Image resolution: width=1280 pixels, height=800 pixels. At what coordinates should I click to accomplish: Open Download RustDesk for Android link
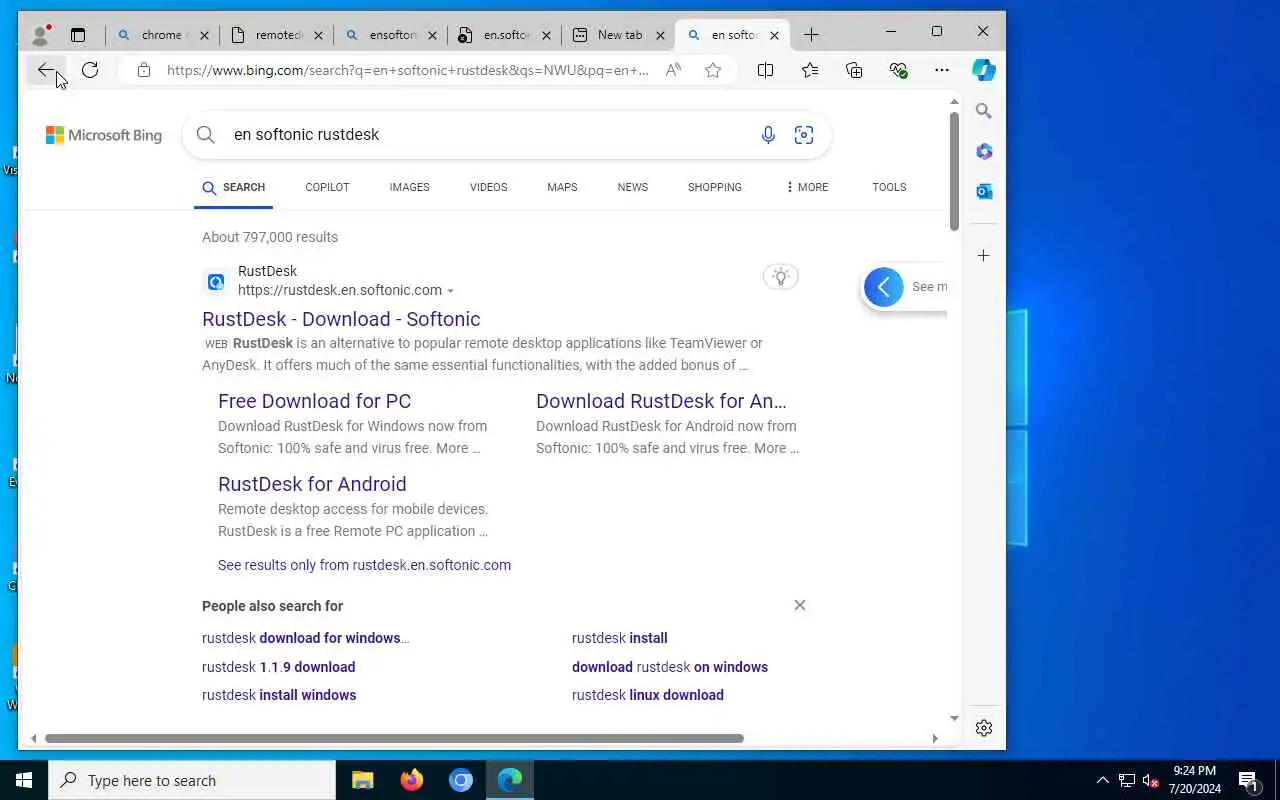point(661,401)
